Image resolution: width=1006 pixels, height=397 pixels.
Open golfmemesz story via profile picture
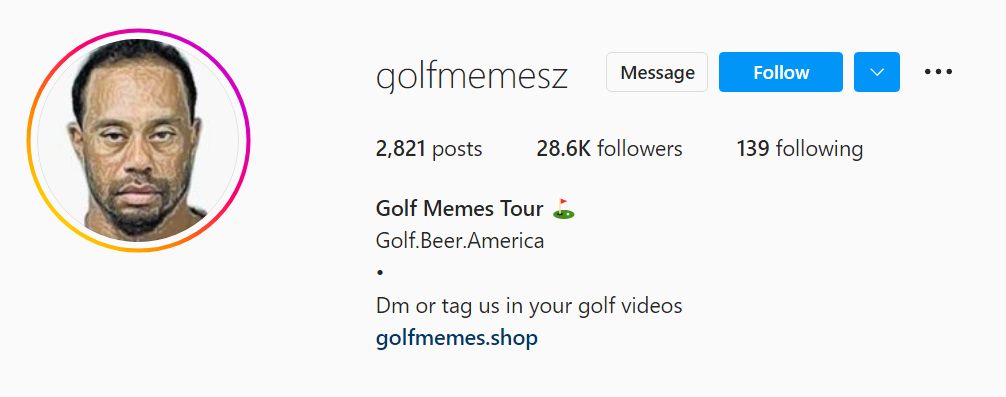(139, 140)
